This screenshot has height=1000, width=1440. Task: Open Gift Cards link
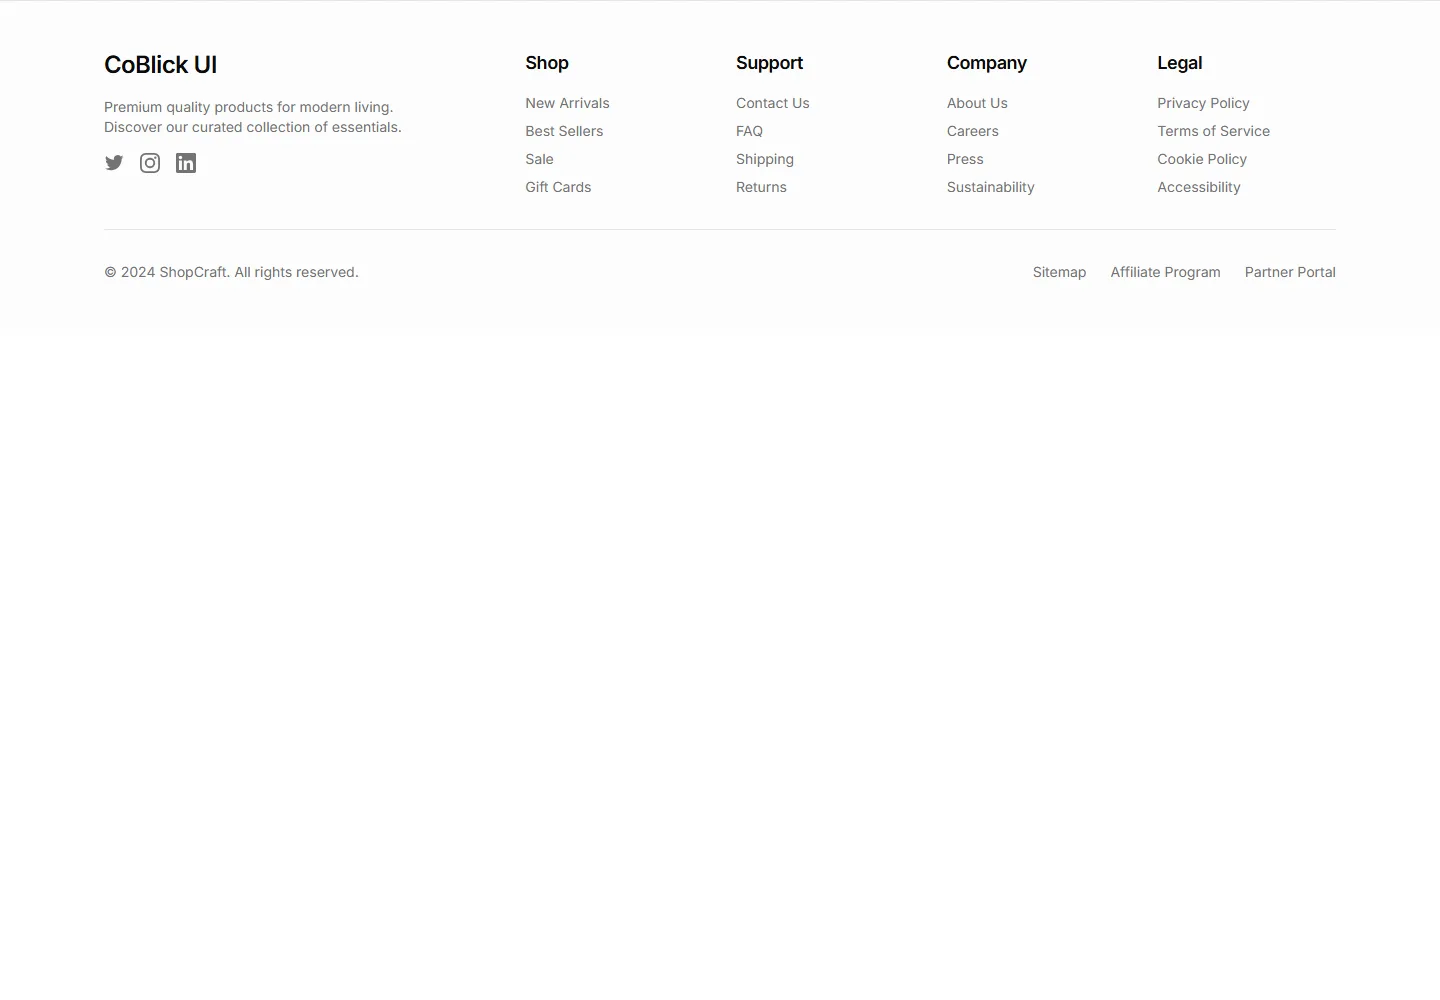click(x=558, y=187)
